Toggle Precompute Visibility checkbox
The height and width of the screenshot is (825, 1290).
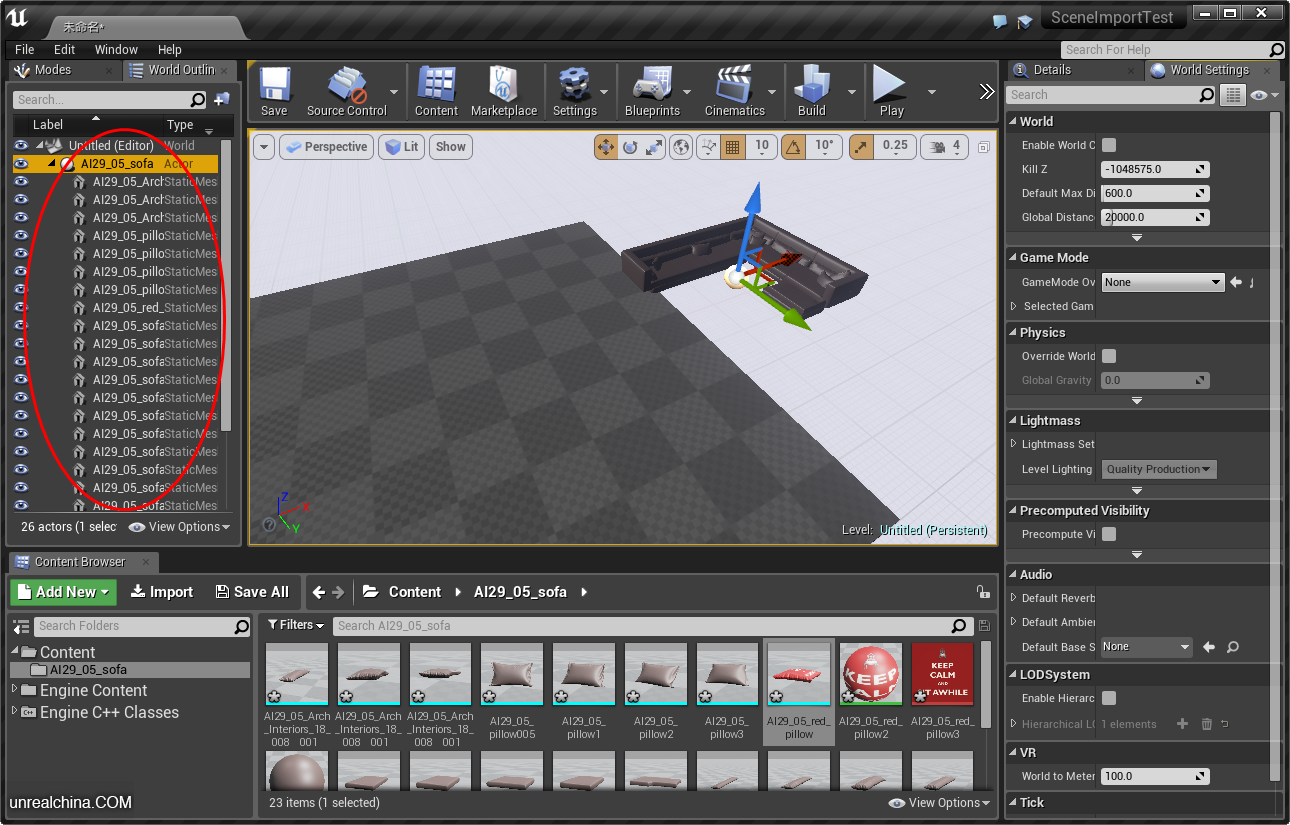tap(1109, 534)
